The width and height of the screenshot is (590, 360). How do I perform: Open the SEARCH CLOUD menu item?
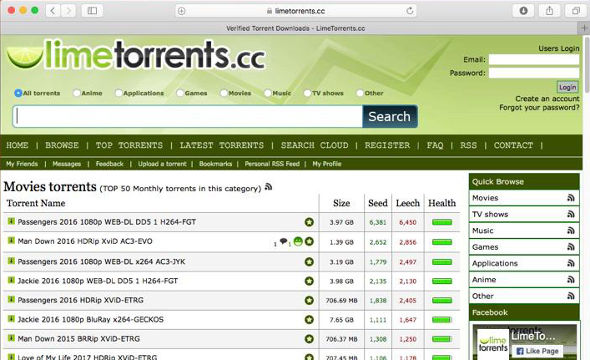[315, 145]
